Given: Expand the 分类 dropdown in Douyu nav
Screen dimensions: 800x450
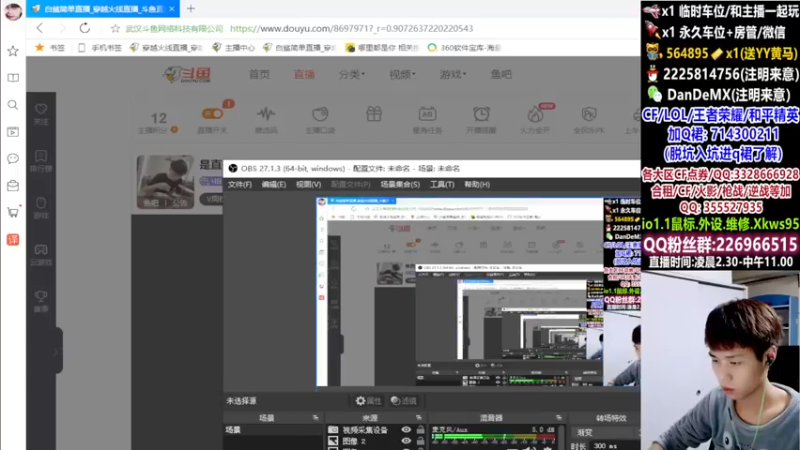Looking at the screenshot, I should point(352,74).
